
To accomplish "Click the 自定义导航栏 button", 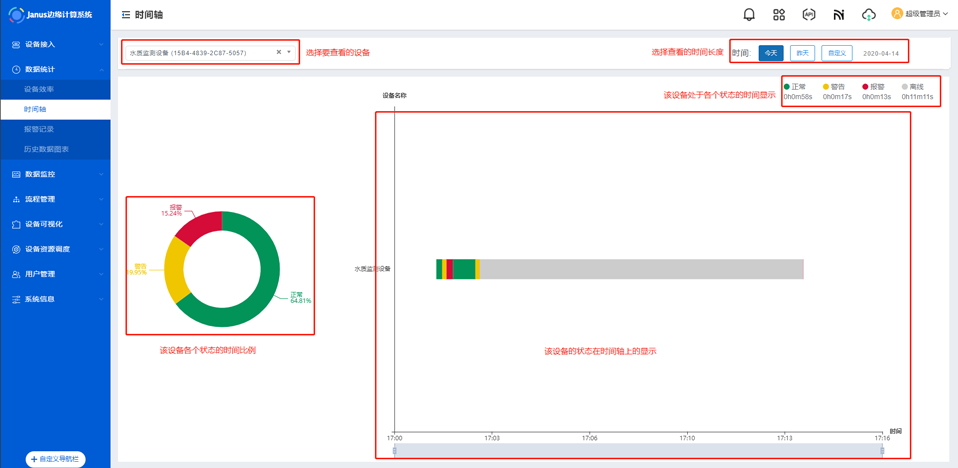I will 55,459.
